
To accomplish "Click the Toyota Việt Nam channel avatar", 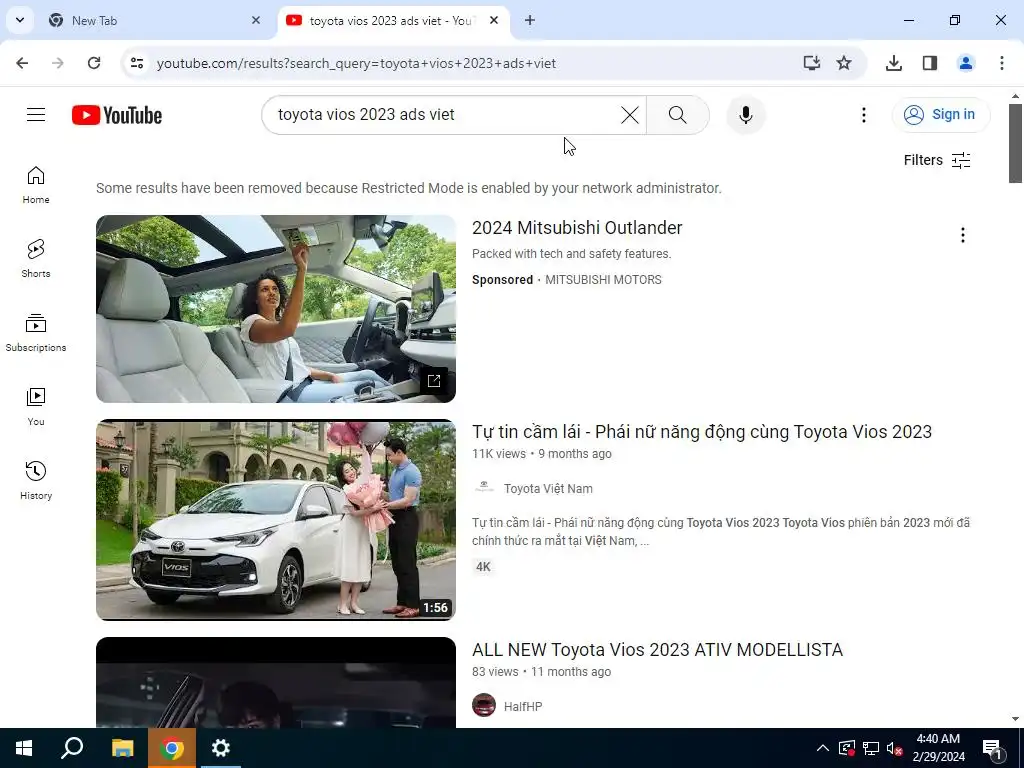I will click(484, 488).
